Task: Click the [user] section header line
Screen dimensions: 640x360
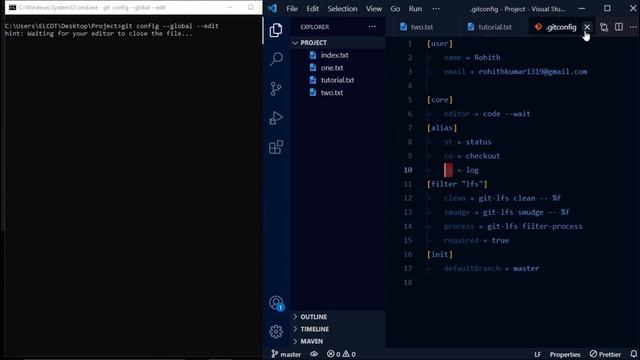Action: (440, 44)
